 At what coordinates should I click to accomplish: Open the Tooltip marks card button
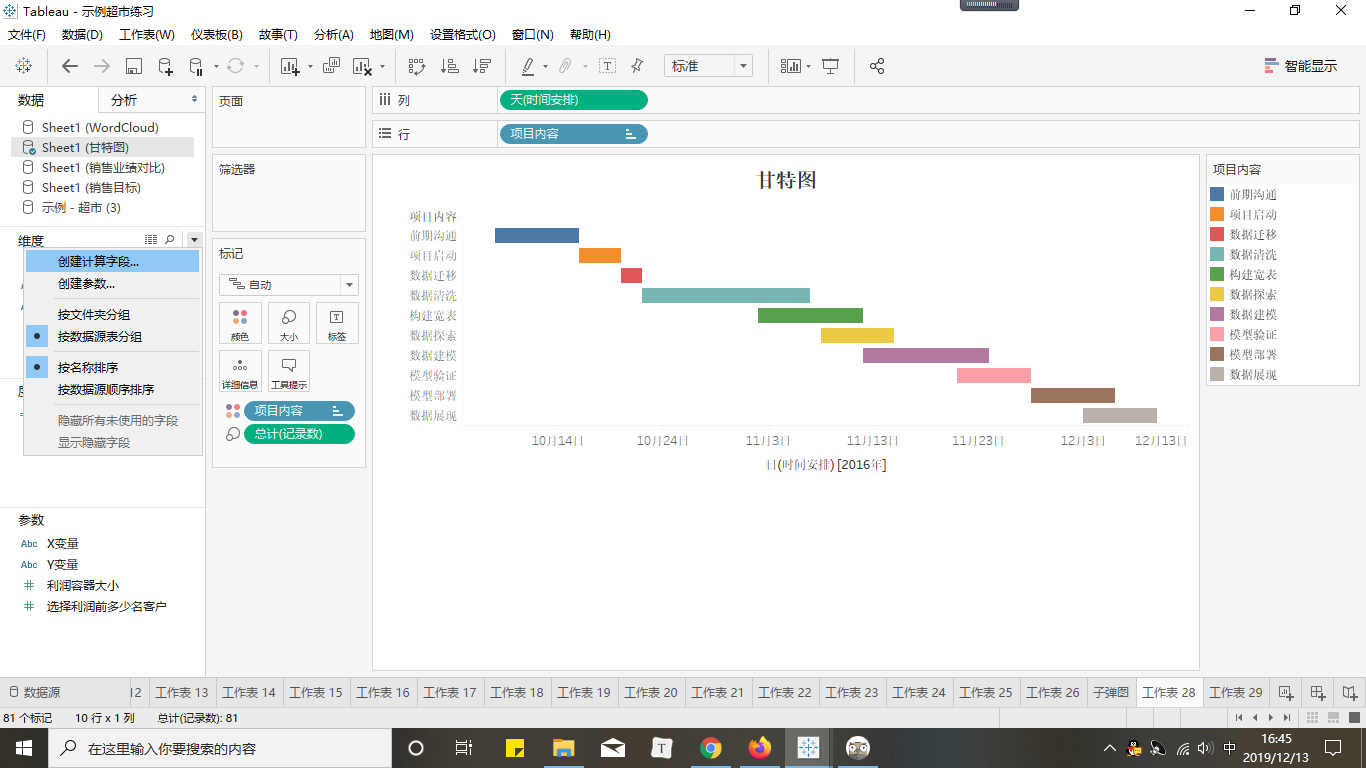coord(288,371)
